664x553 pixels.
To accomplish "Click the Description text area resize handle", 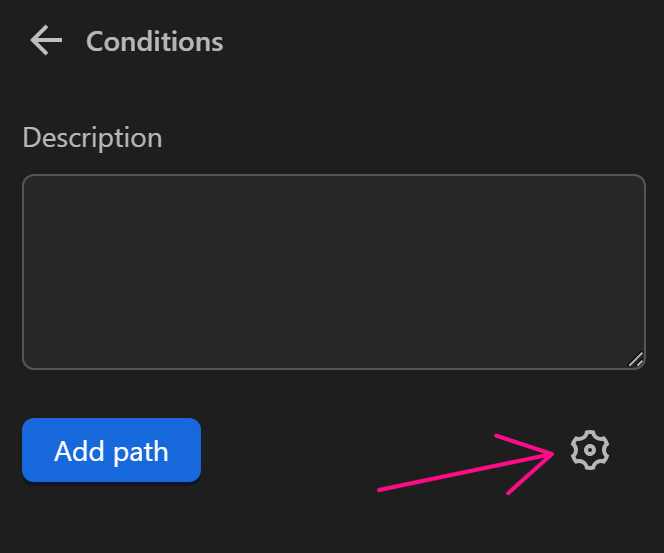I will click(x=636, y=360).
